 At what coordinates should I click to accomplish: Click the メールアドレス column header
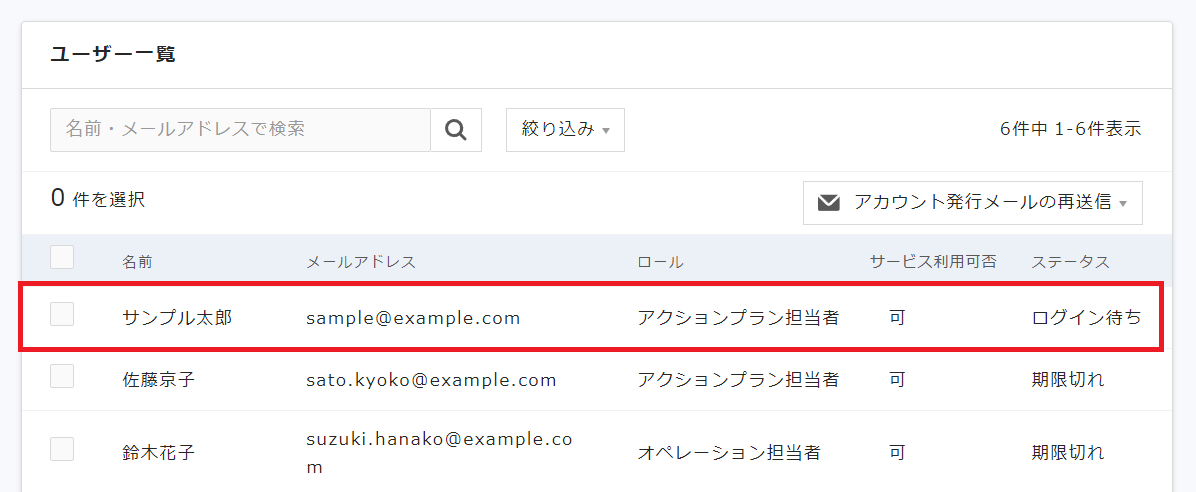pos(361,262)
